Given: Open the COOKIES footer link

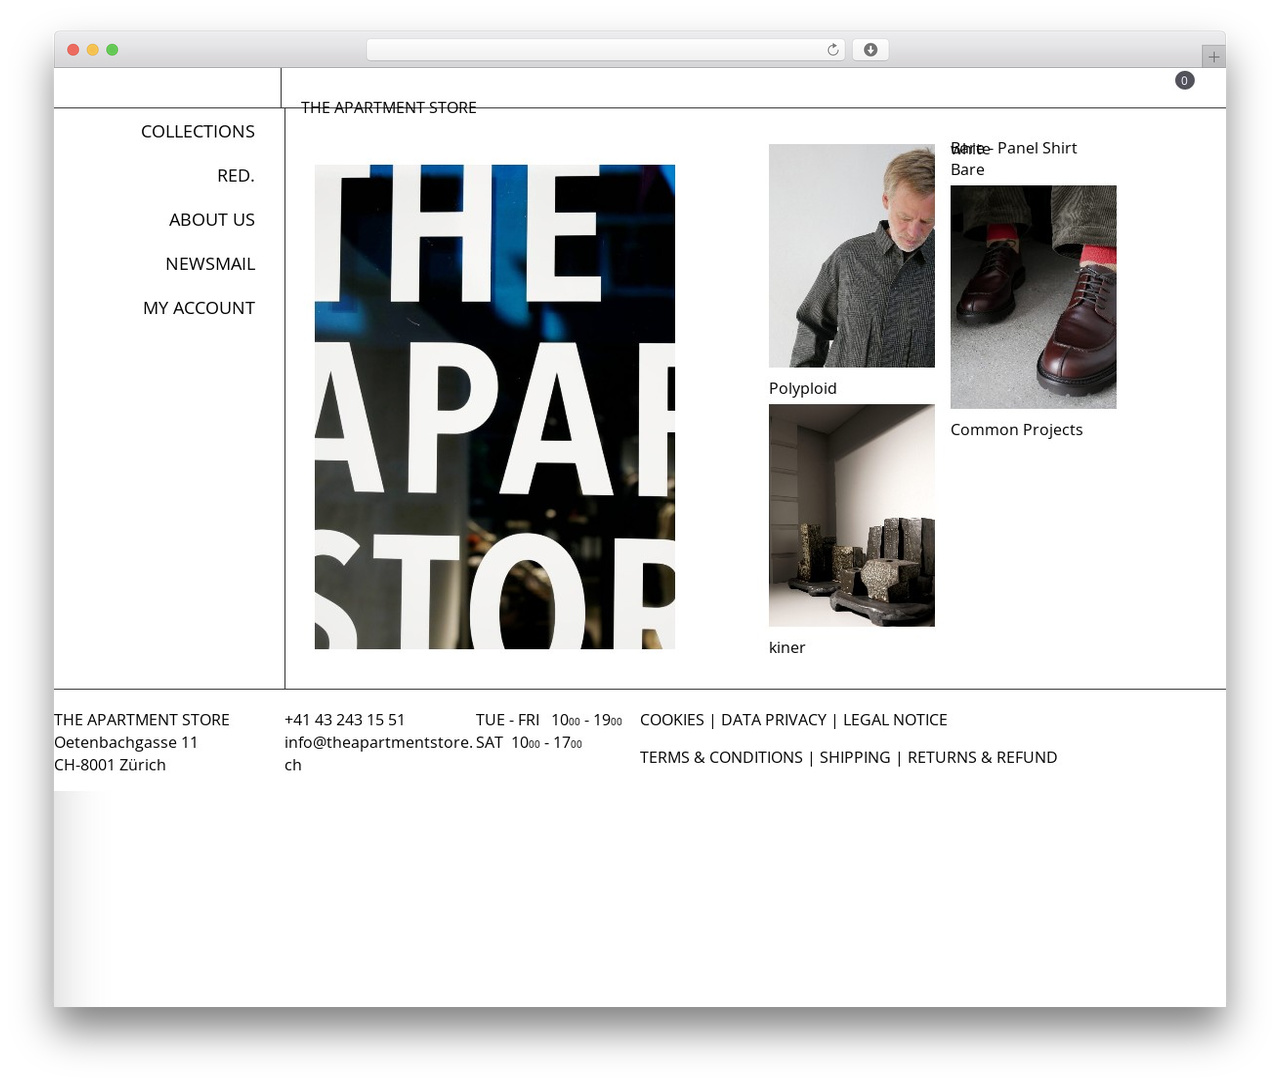Looking at the screenshot, I should pyautogui.click(x=672, y=720).
